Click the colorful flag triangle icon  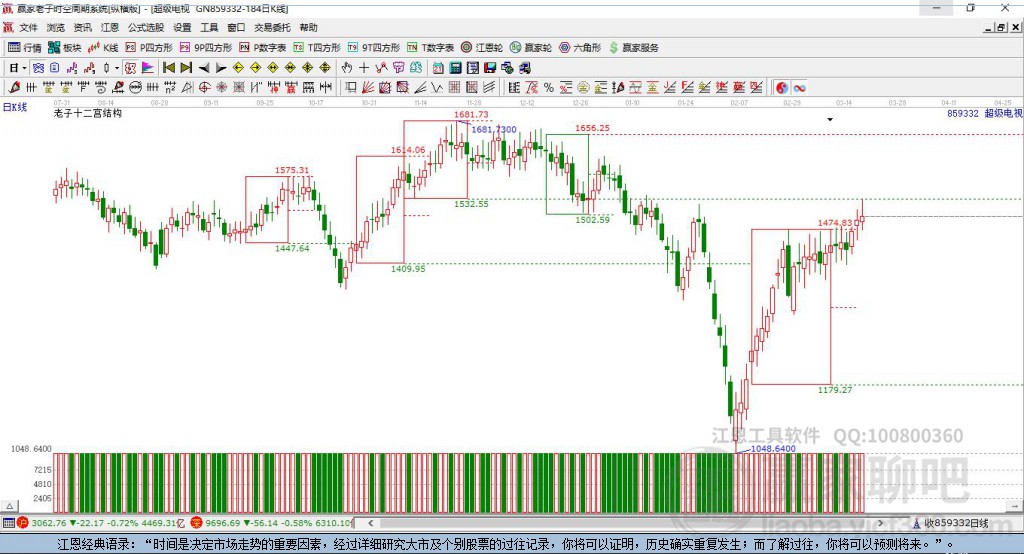[x=148, y=68]
